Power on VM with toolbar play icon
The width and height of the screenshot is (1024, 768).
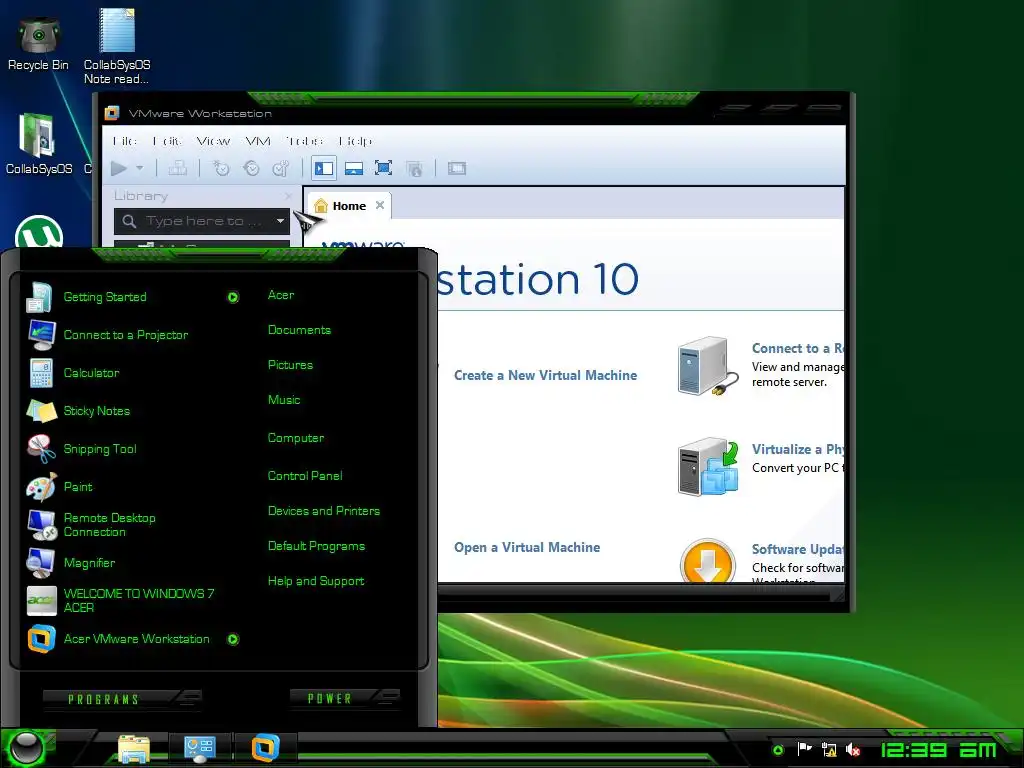(x=119, y=168)
